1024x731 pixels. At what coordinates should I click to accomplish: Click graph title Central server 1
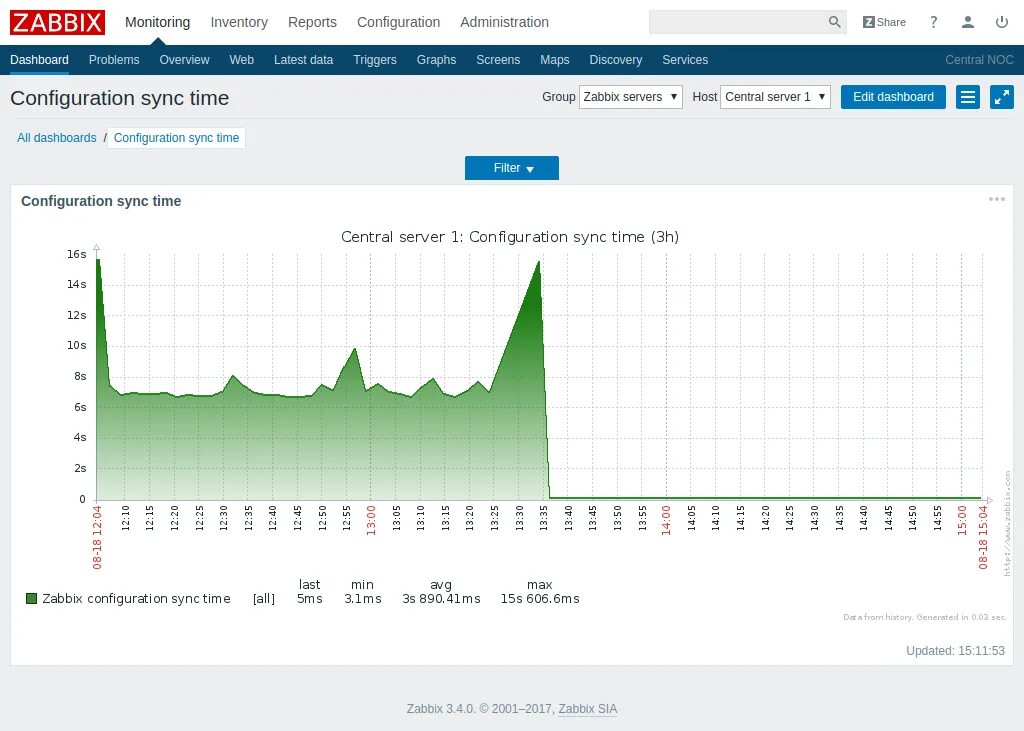[510, 236]
